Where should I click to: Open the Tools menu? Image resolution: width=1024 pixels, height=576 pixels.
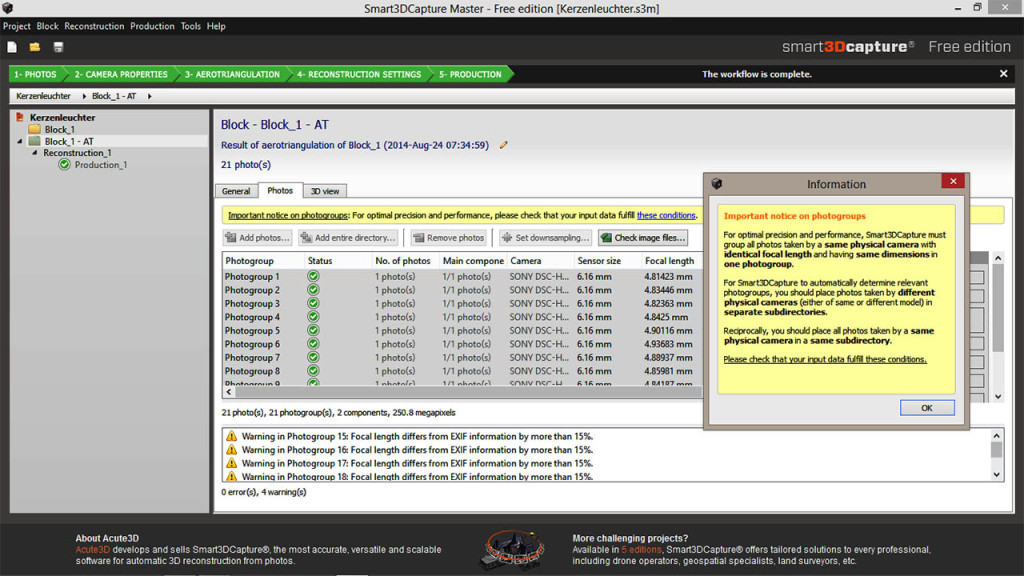pyautogui.click(x=191, y=26)
